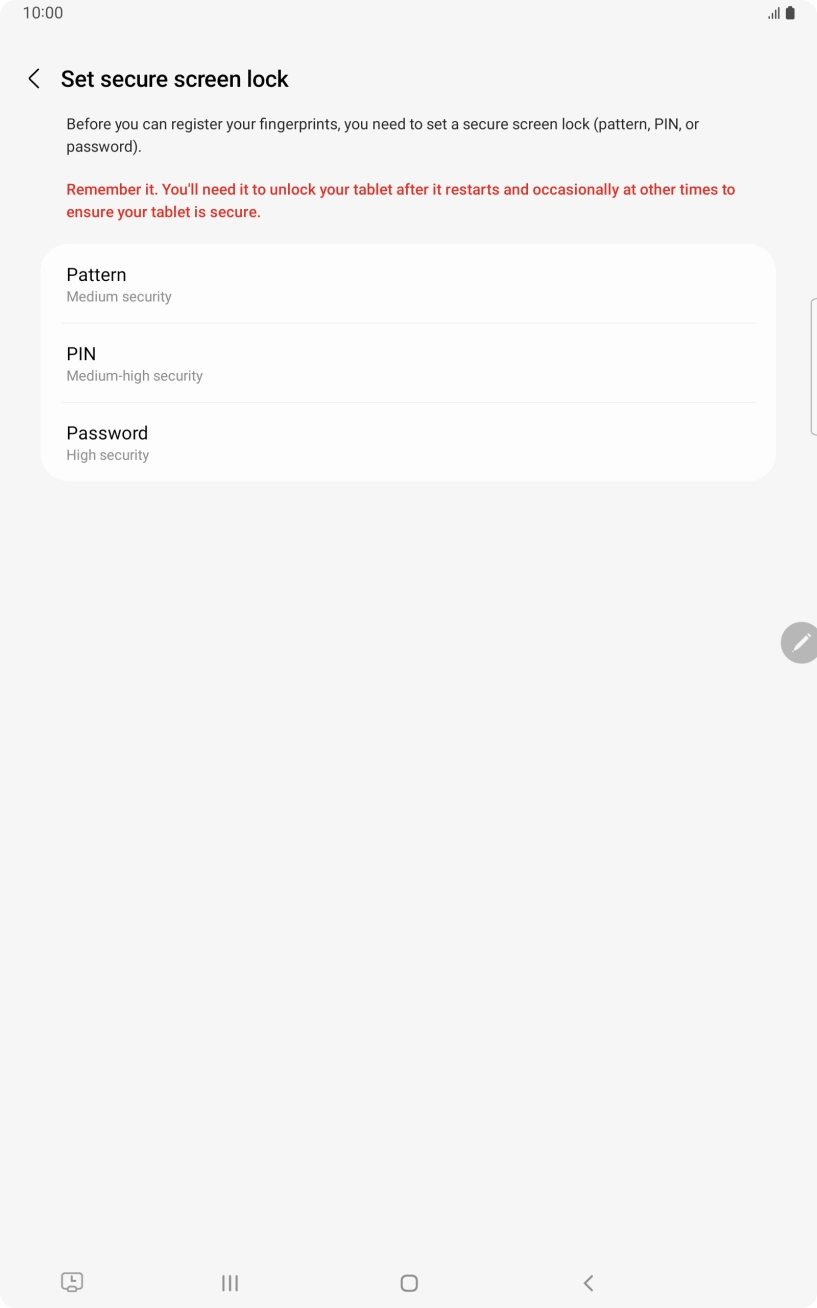Tap the battery status icon
This screenshot has height=1308, width=817.
[792, 13]
